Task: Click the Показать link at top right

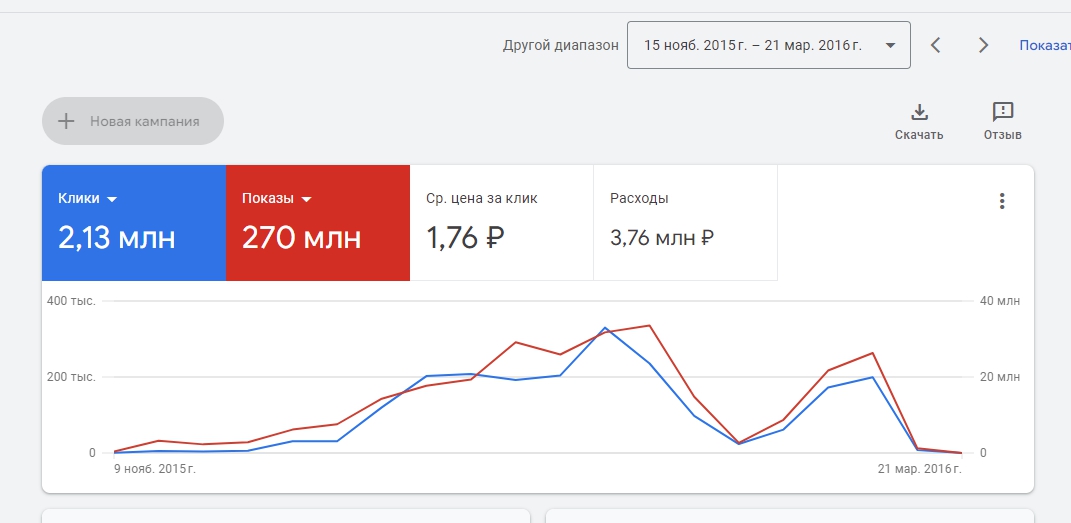Action: coord(1044,45)
